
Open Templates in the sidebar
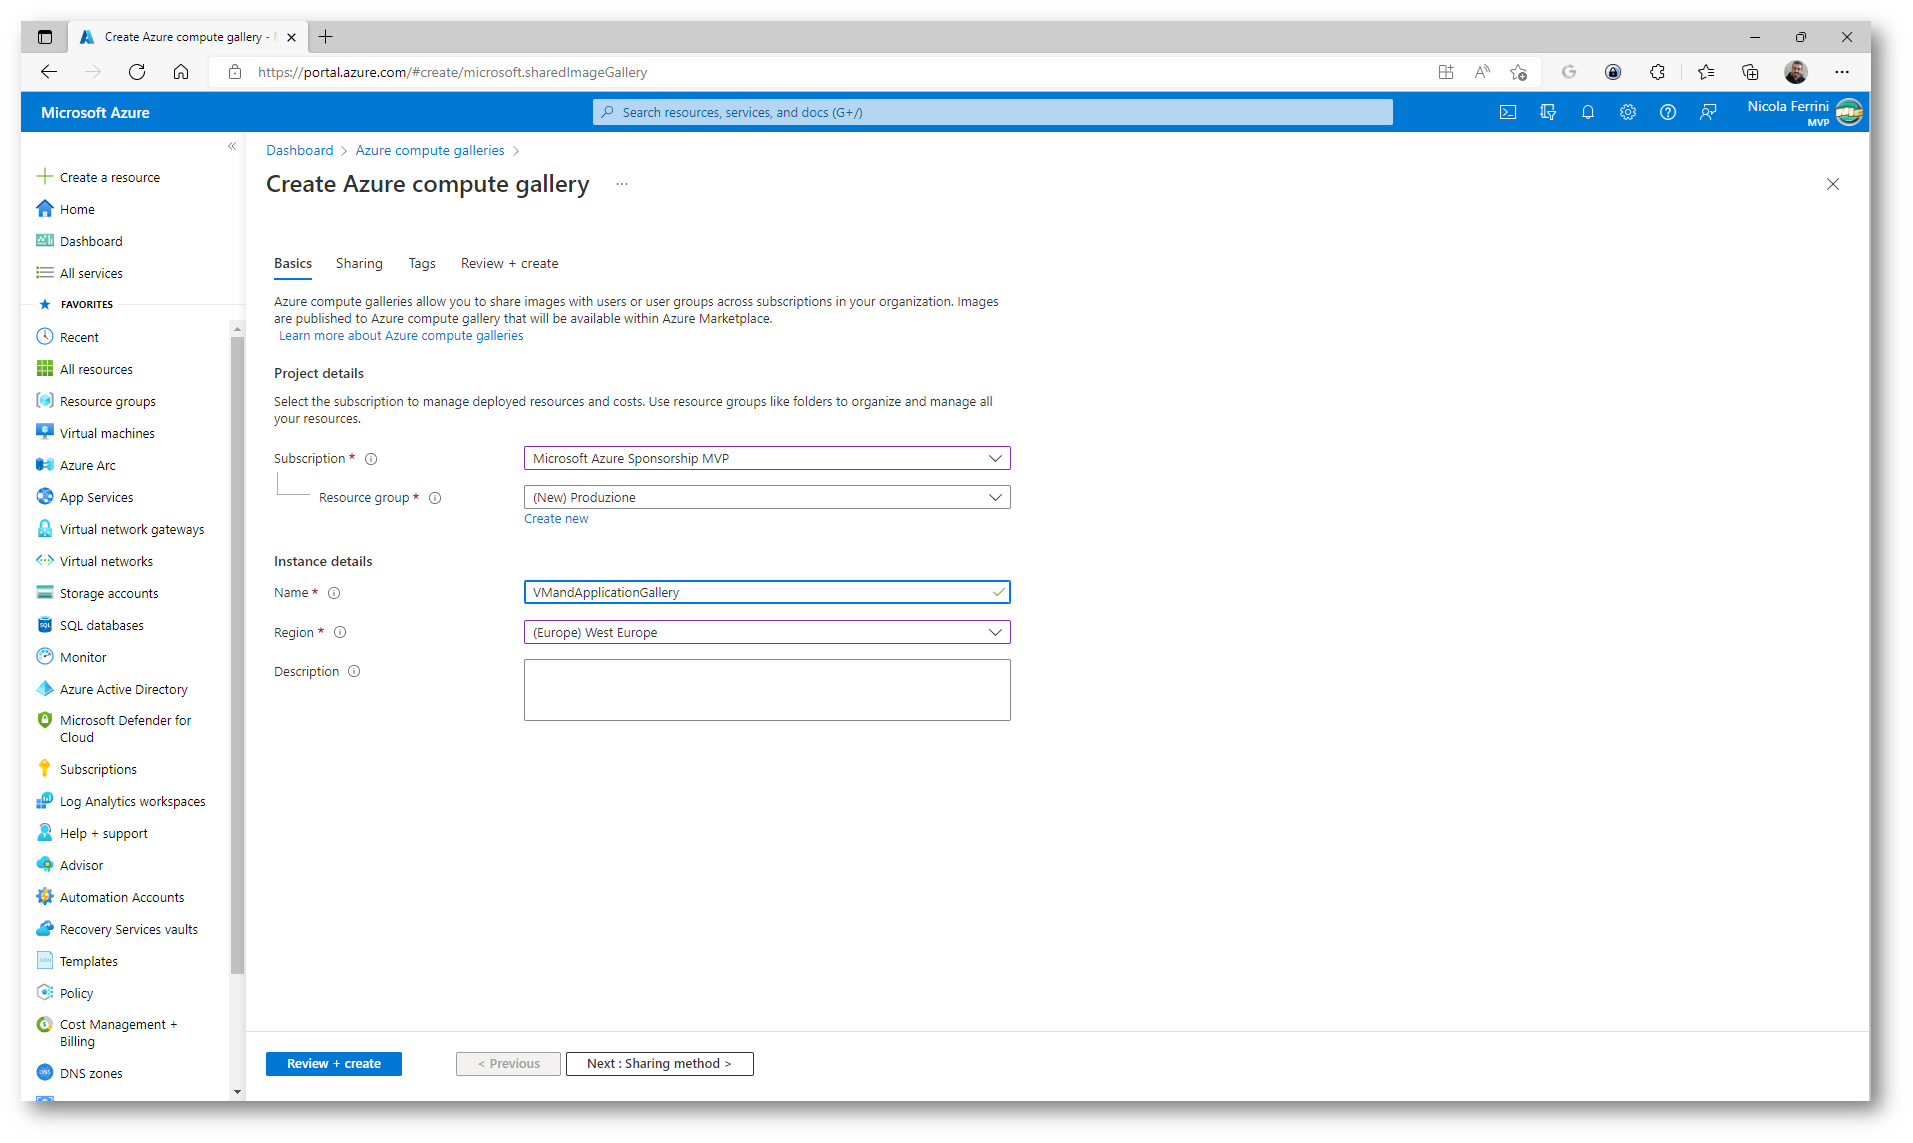pyautogui.click(x=88, y=961)
